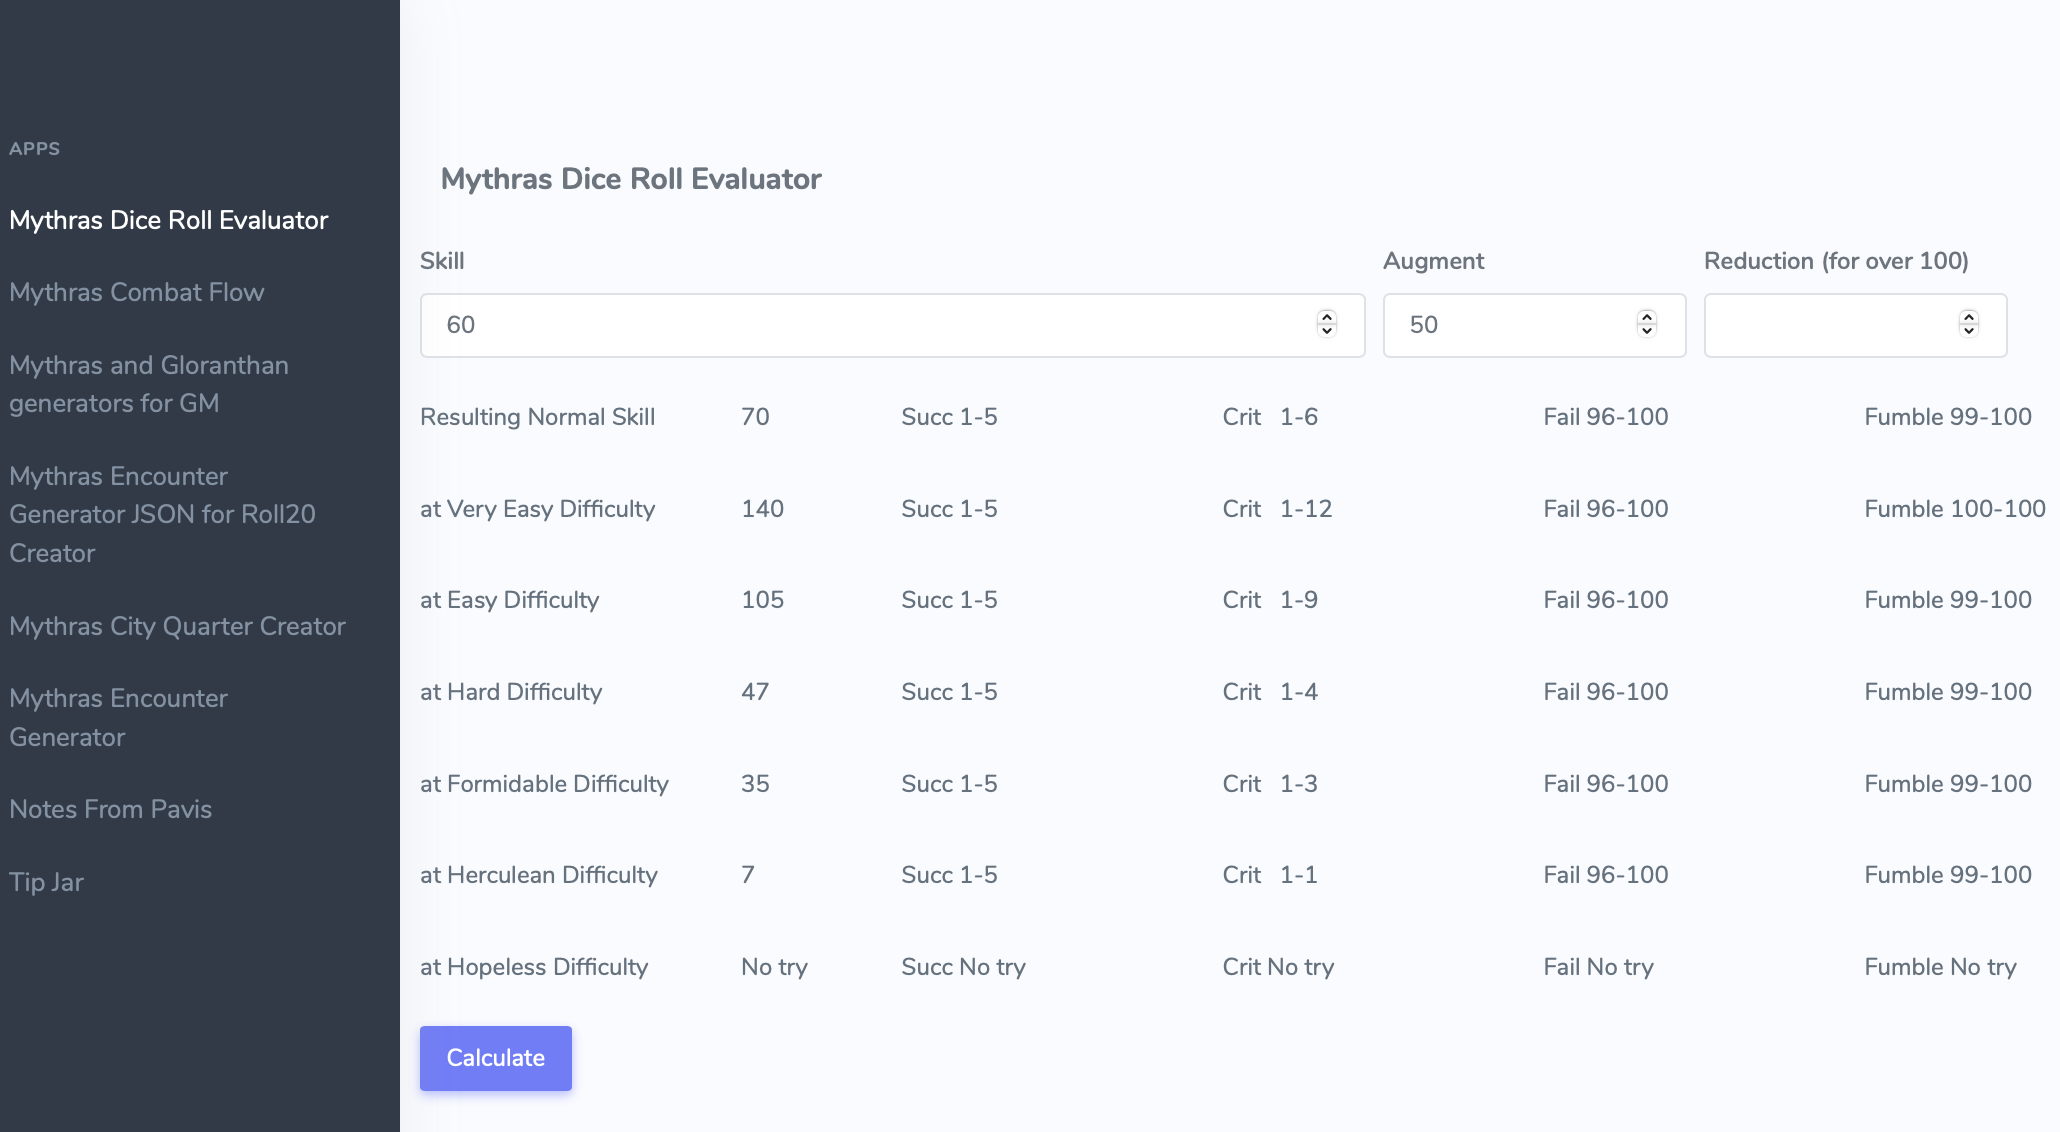Increment Skill value with up arrow
This screenshot has width=2060, height=1132.
(1327, 317)
